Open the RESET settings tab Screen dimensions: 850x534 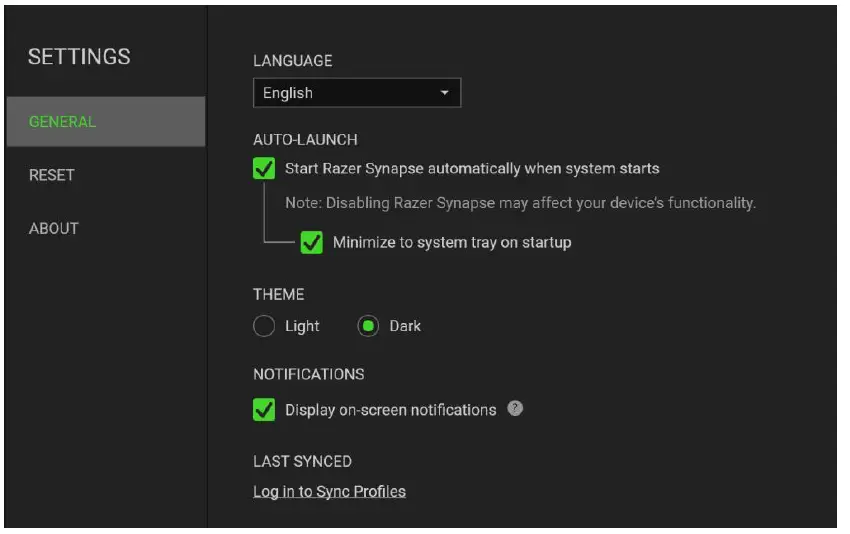[52, 175]
